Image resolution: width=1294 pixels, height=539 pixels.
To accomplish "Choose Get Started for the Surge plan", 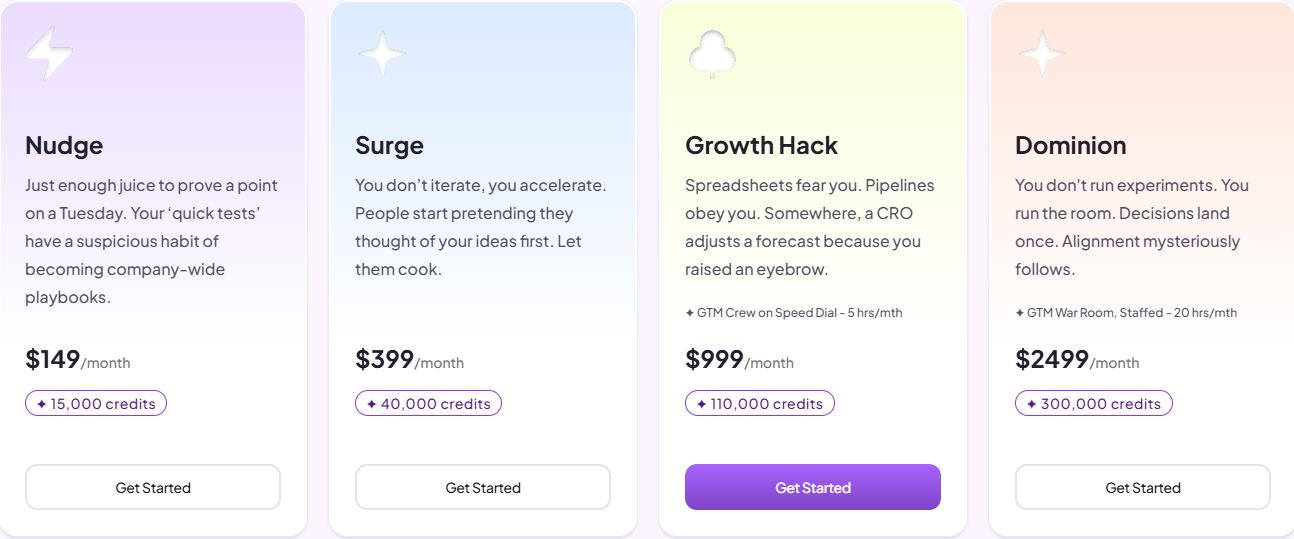I will [483, 487].
